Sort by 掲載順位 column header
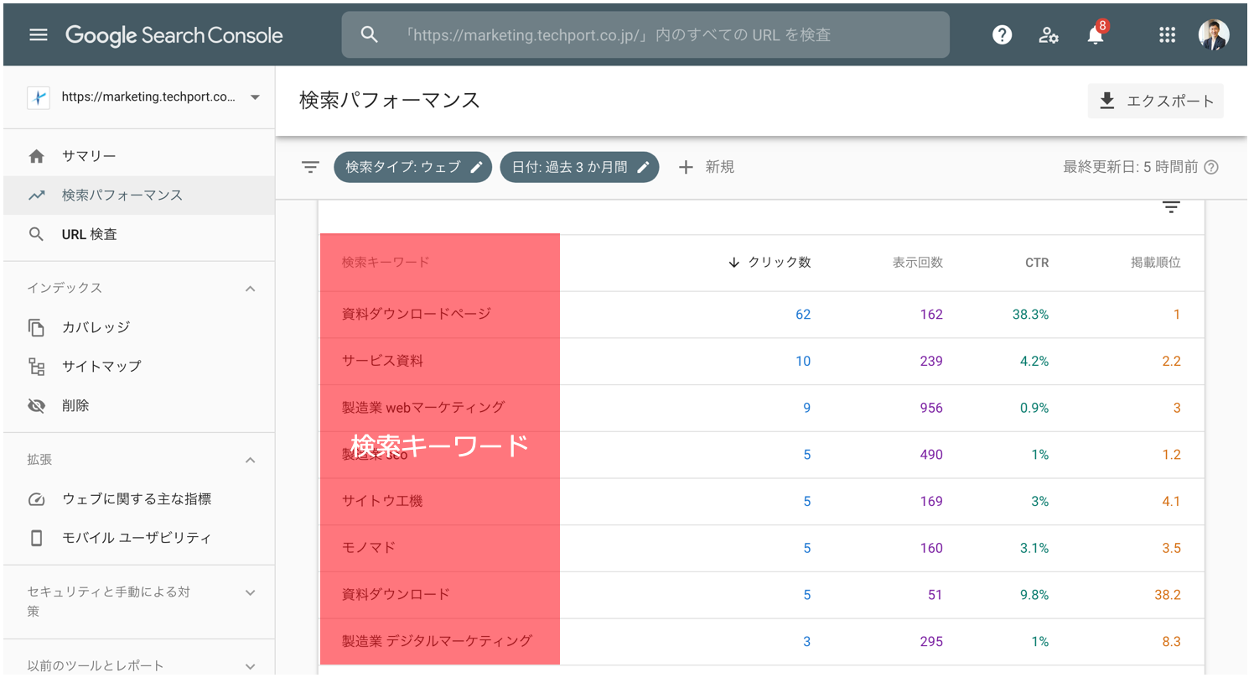 click(x=1155, y=262)
